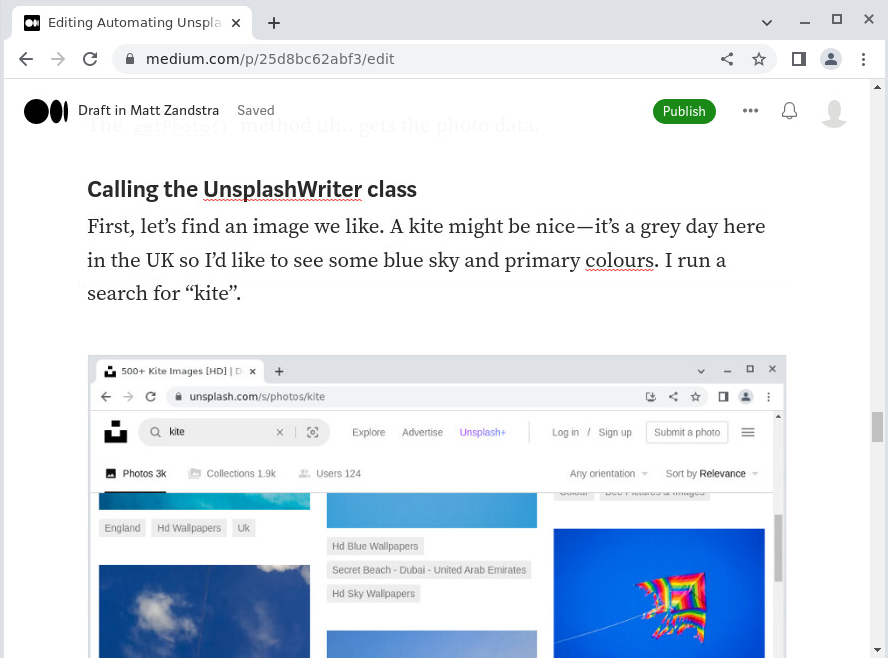Click the Submit a photo button

tap(687, 432)
